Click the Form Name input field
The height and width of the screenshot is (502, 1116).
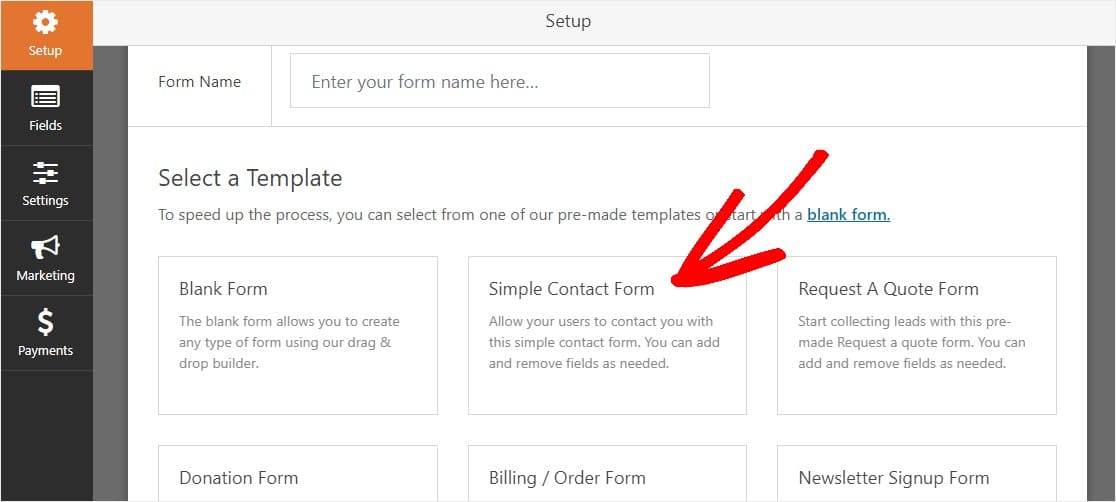pyautogui.click(x=500, y=80)
